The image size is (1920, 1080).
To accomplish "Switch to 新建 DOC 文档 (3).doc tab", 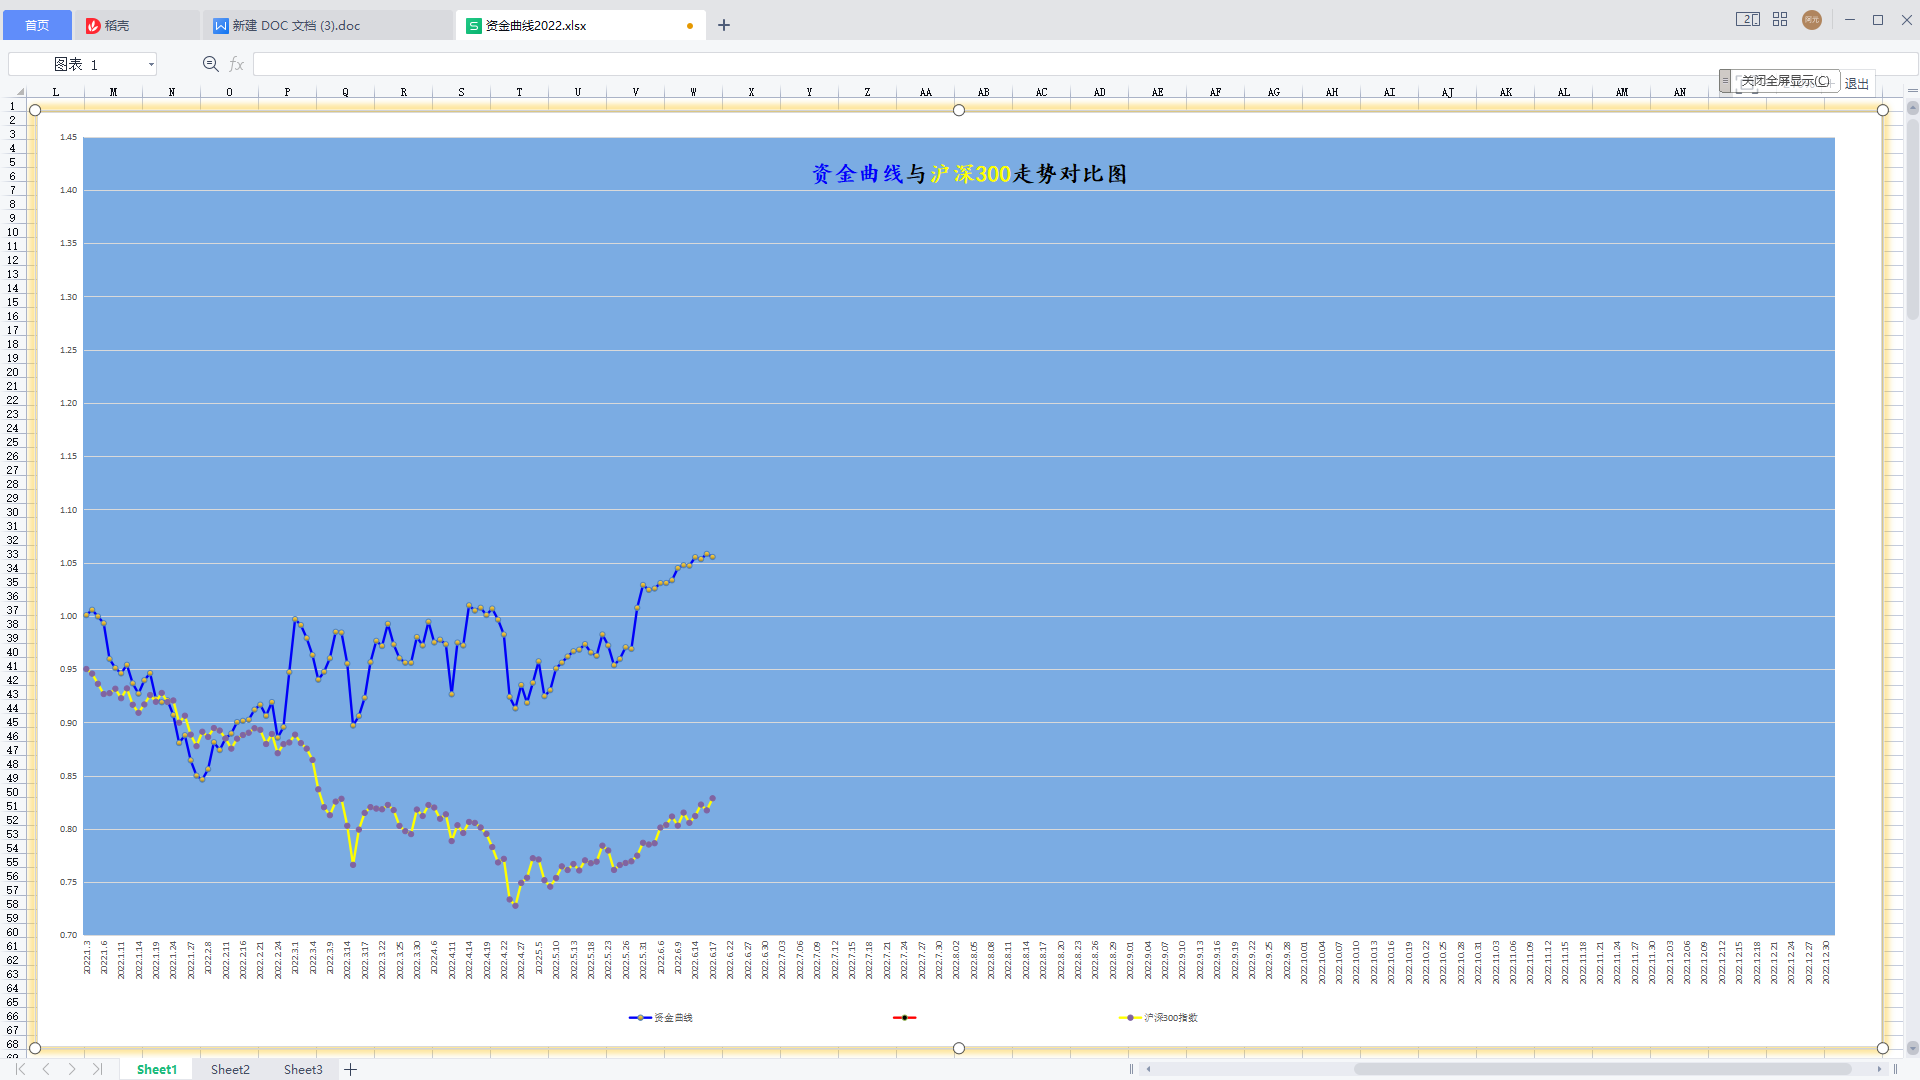I will tap(296, 25).
